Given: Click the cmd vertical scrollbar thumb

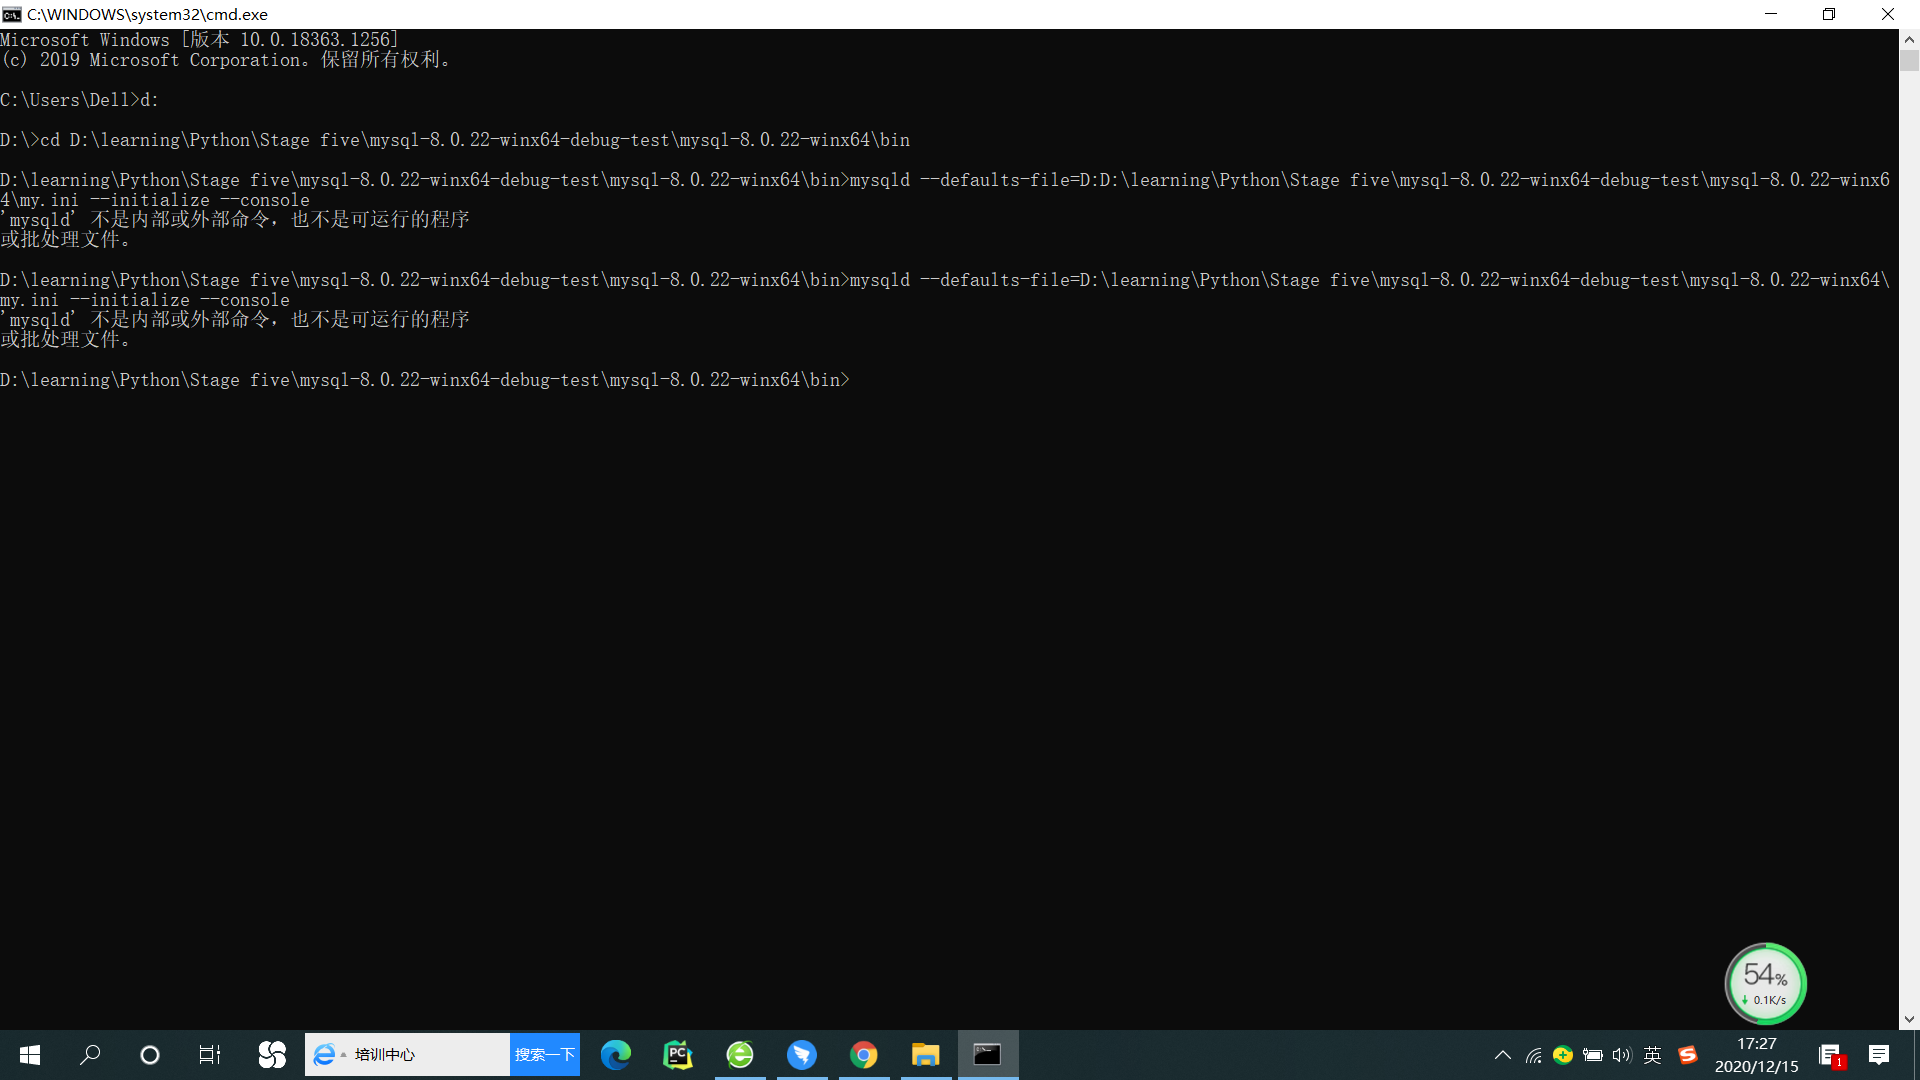Looking at the screenshot, I should pyautogui.click(x=1909, y=60).
